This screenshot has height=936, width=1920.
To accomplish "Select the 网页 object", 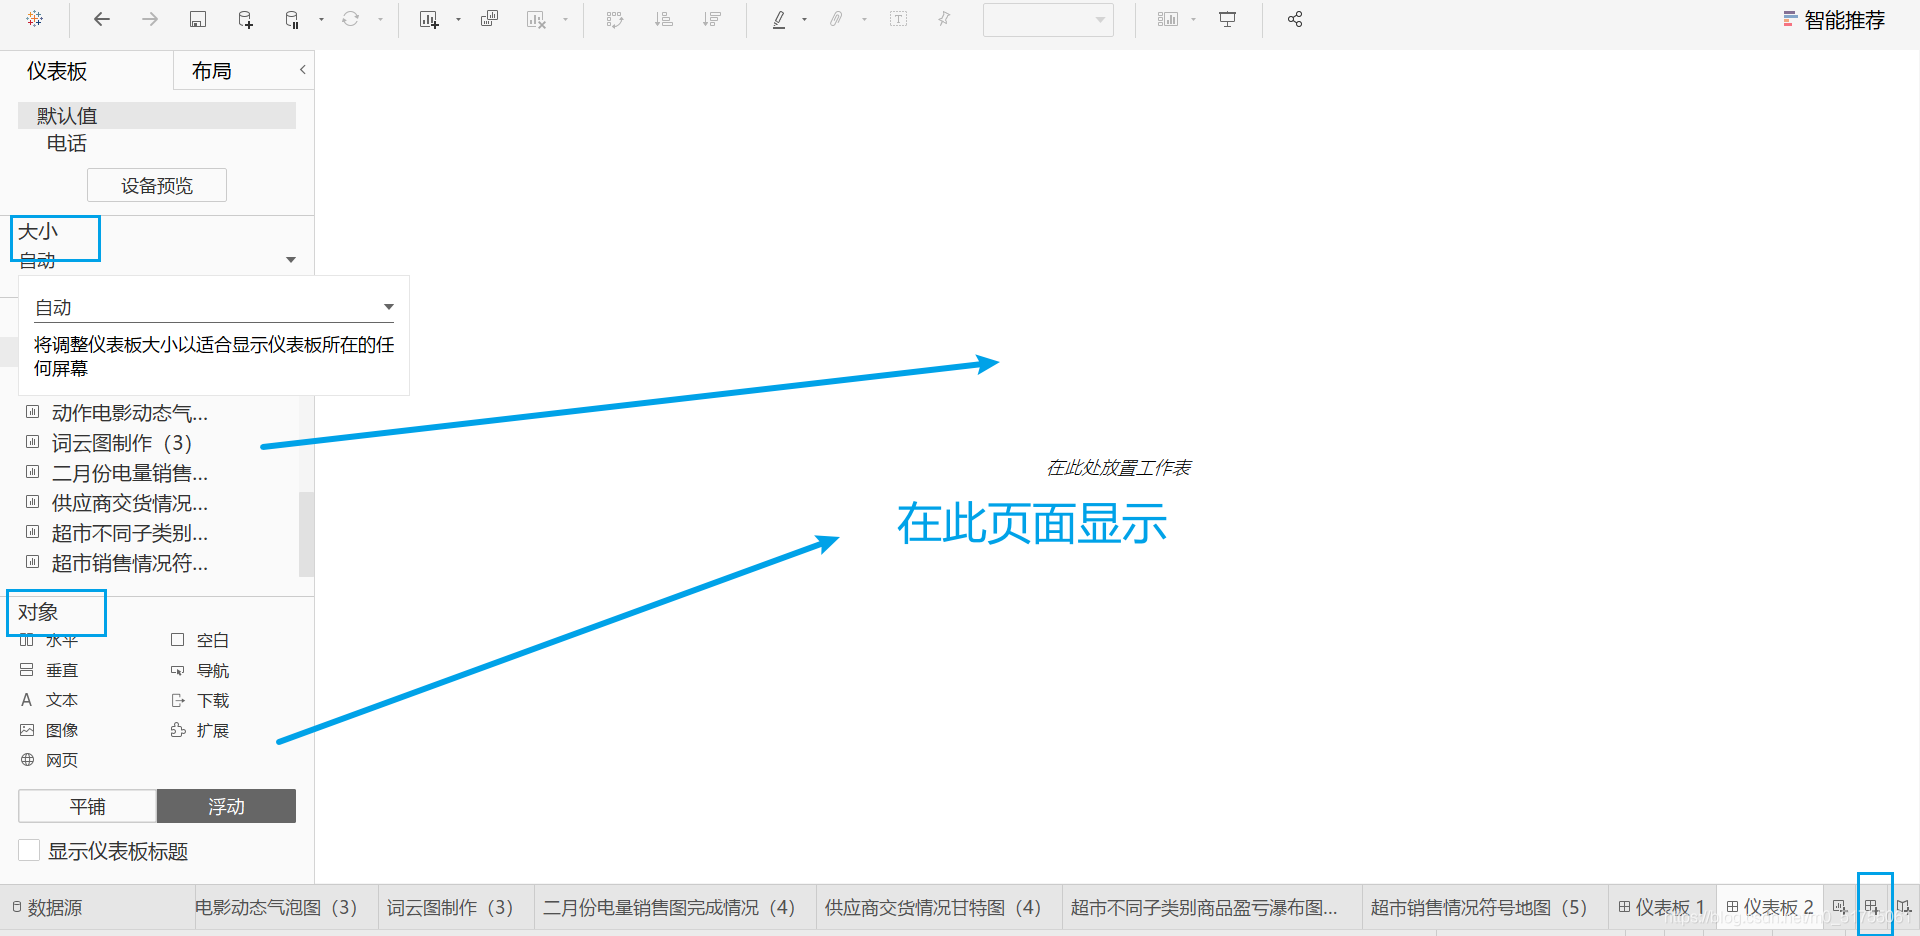I will 50,760.
